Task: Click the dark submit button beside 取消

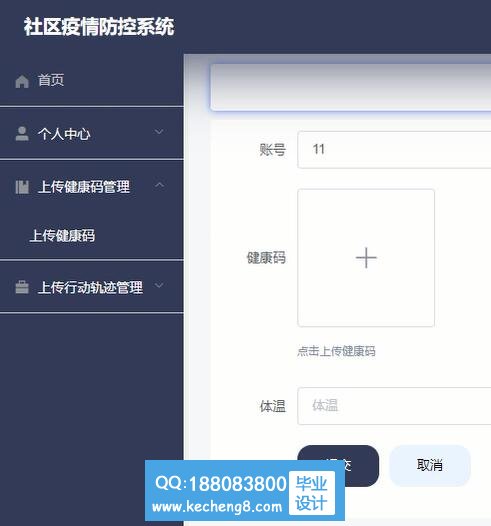Action: click(338, 466)
